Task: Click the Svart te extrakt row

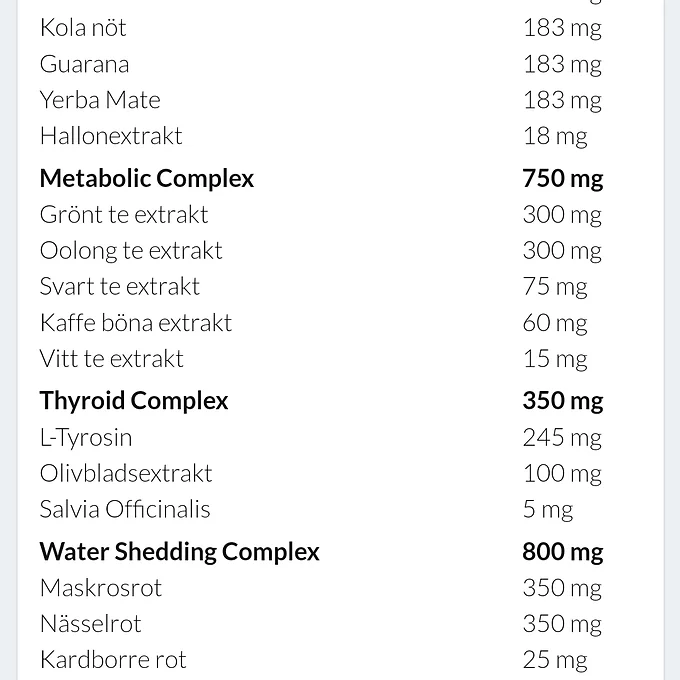Action: coord(120,286)
